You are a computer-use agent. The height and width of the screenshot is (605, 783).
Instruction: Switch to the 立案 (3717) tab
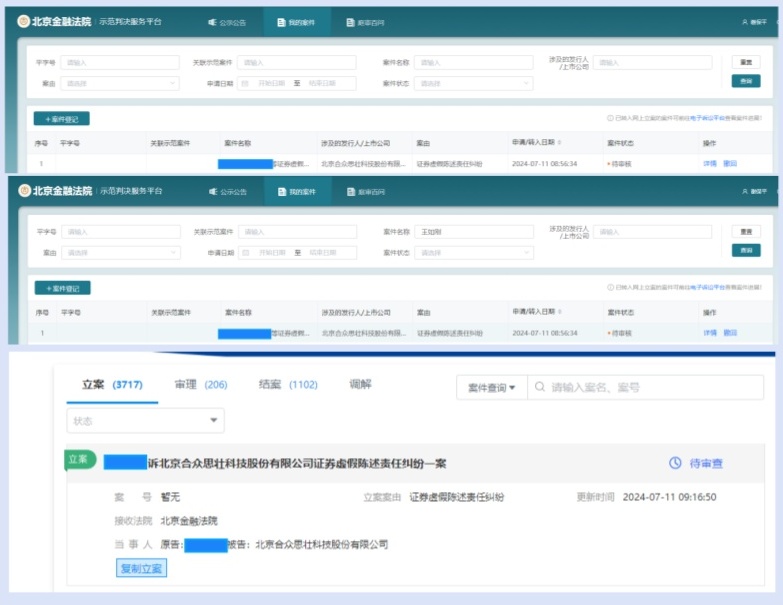tap(112, 384)
